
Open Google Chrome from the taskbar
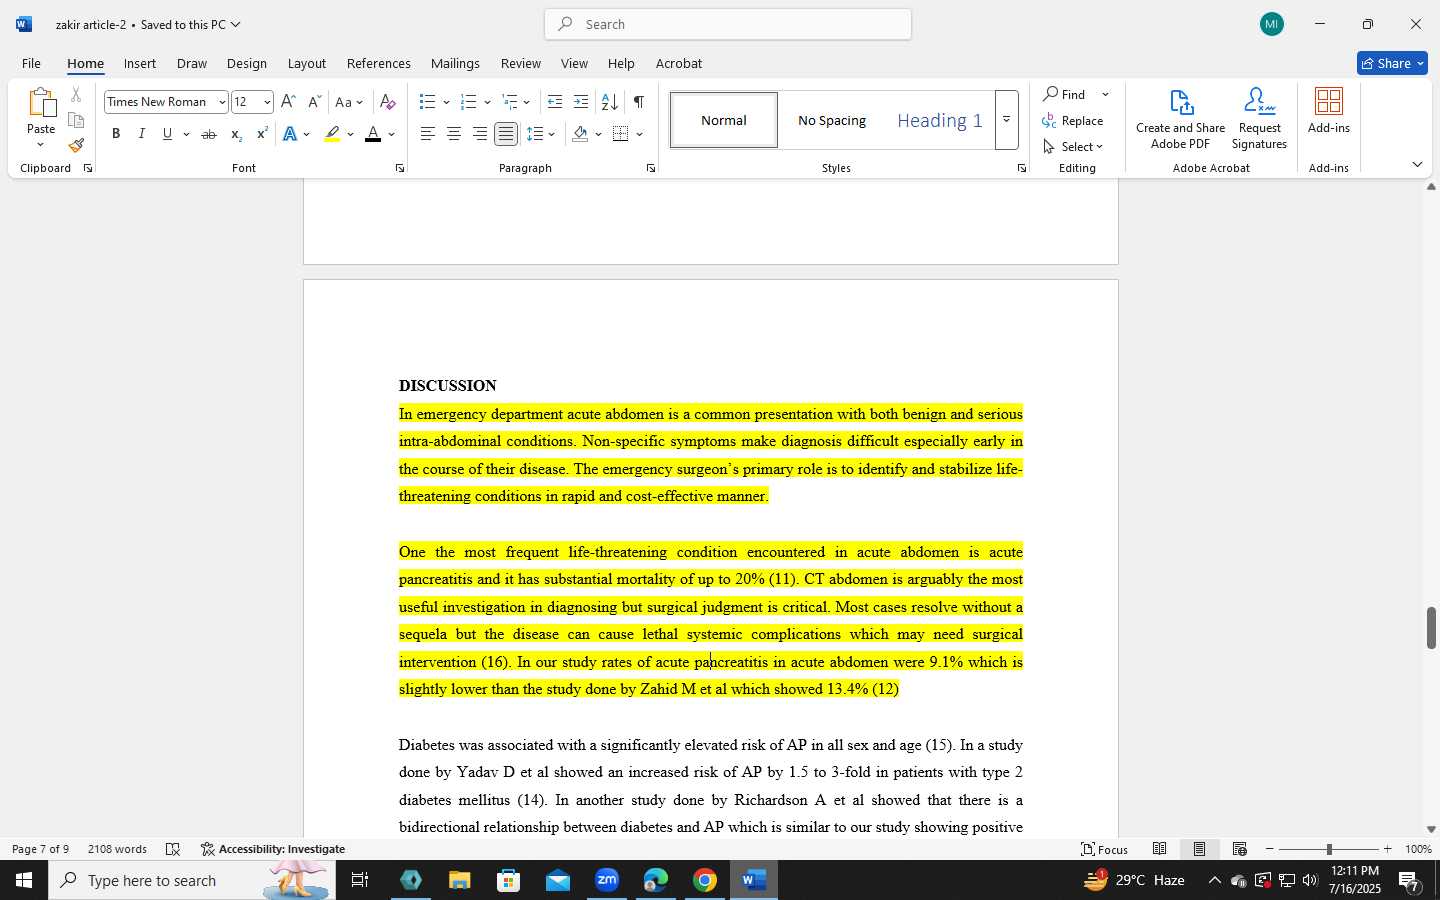click(x=705, y=880)
